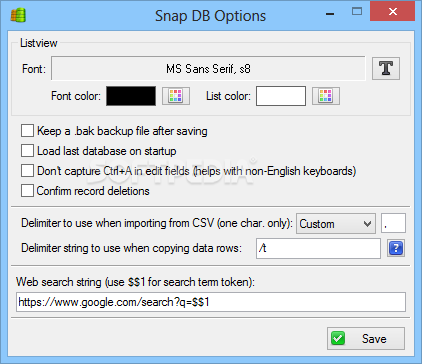Image resolution: width=422 pixels, height=364 pixels.
Task: Maximize the Snap DB Options window
Action: (357, 12)
